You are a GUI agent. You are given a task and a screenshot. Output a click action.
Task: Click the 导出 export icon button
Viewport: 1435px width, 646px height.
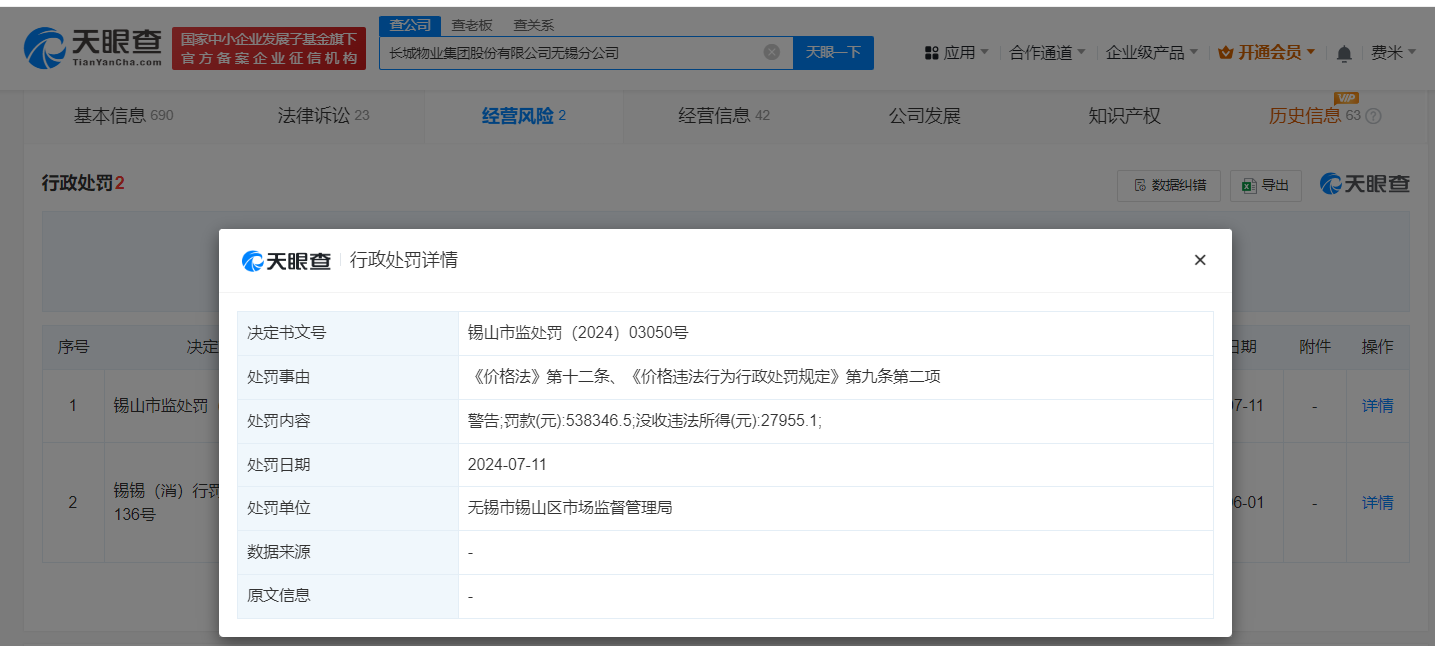tap(1263, 185)
